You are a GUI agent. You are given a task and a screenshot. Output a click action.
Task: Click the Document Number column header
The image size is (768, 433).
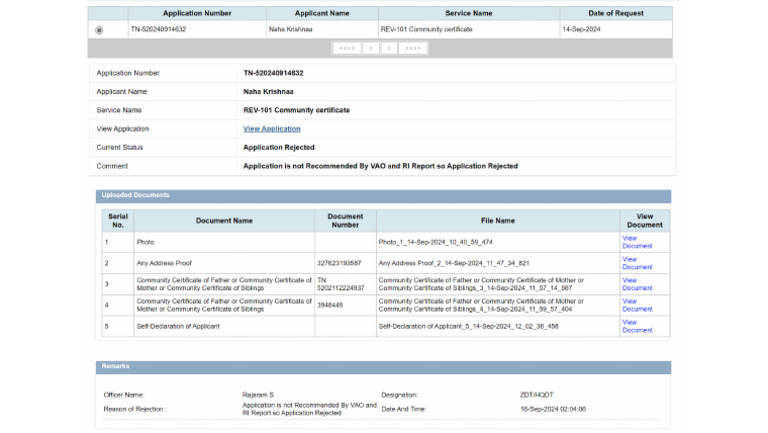pyautogui.click(x=345, y=220)
